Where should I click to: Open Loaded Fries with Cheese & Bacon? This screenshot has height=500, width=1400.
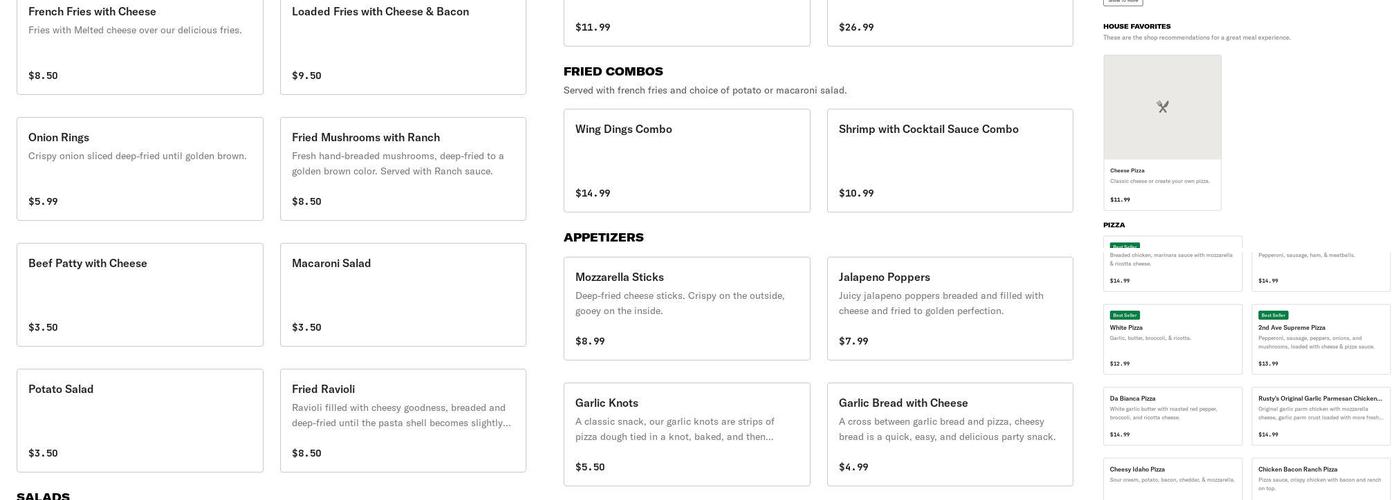(x=403, y=44)
